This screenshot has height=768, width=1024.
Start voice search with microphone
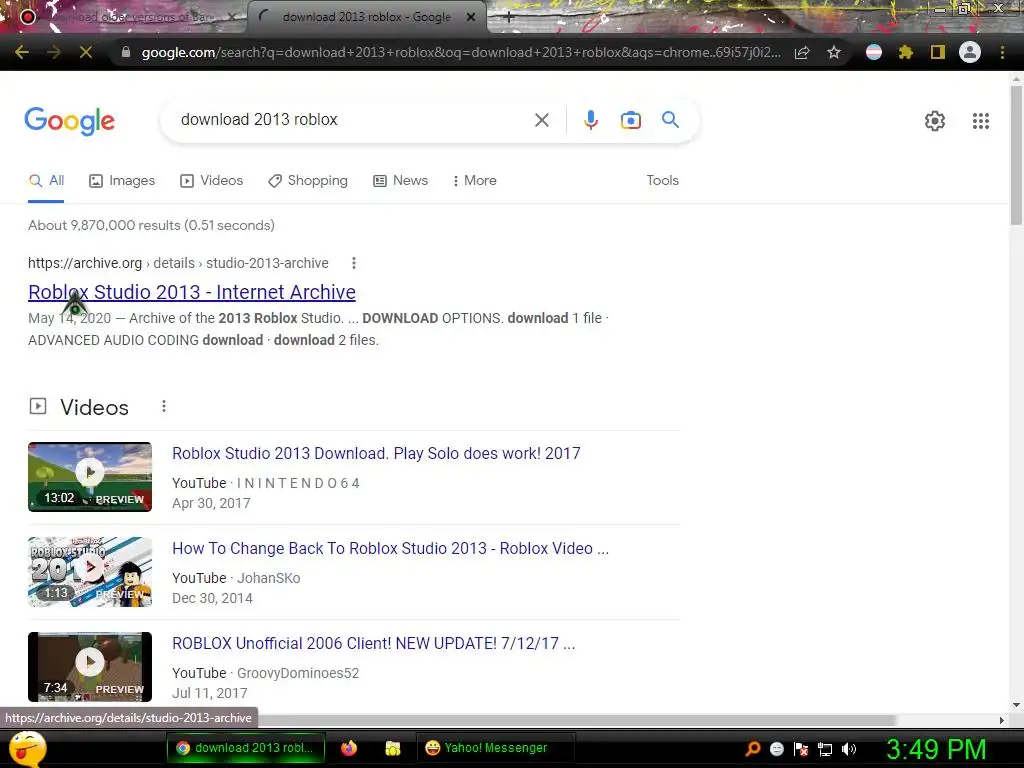tap(591, 120)
